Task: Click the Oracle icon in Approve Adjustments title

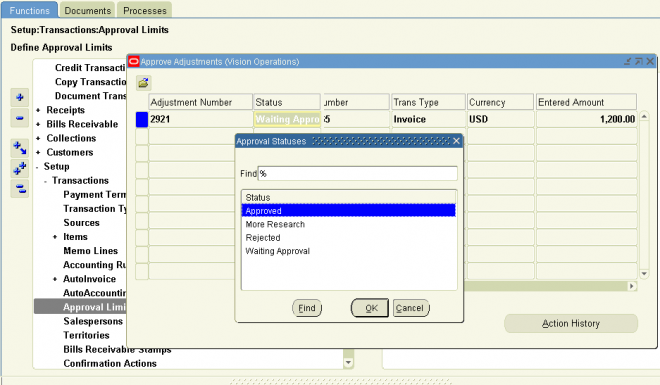Action: (133, 61)
